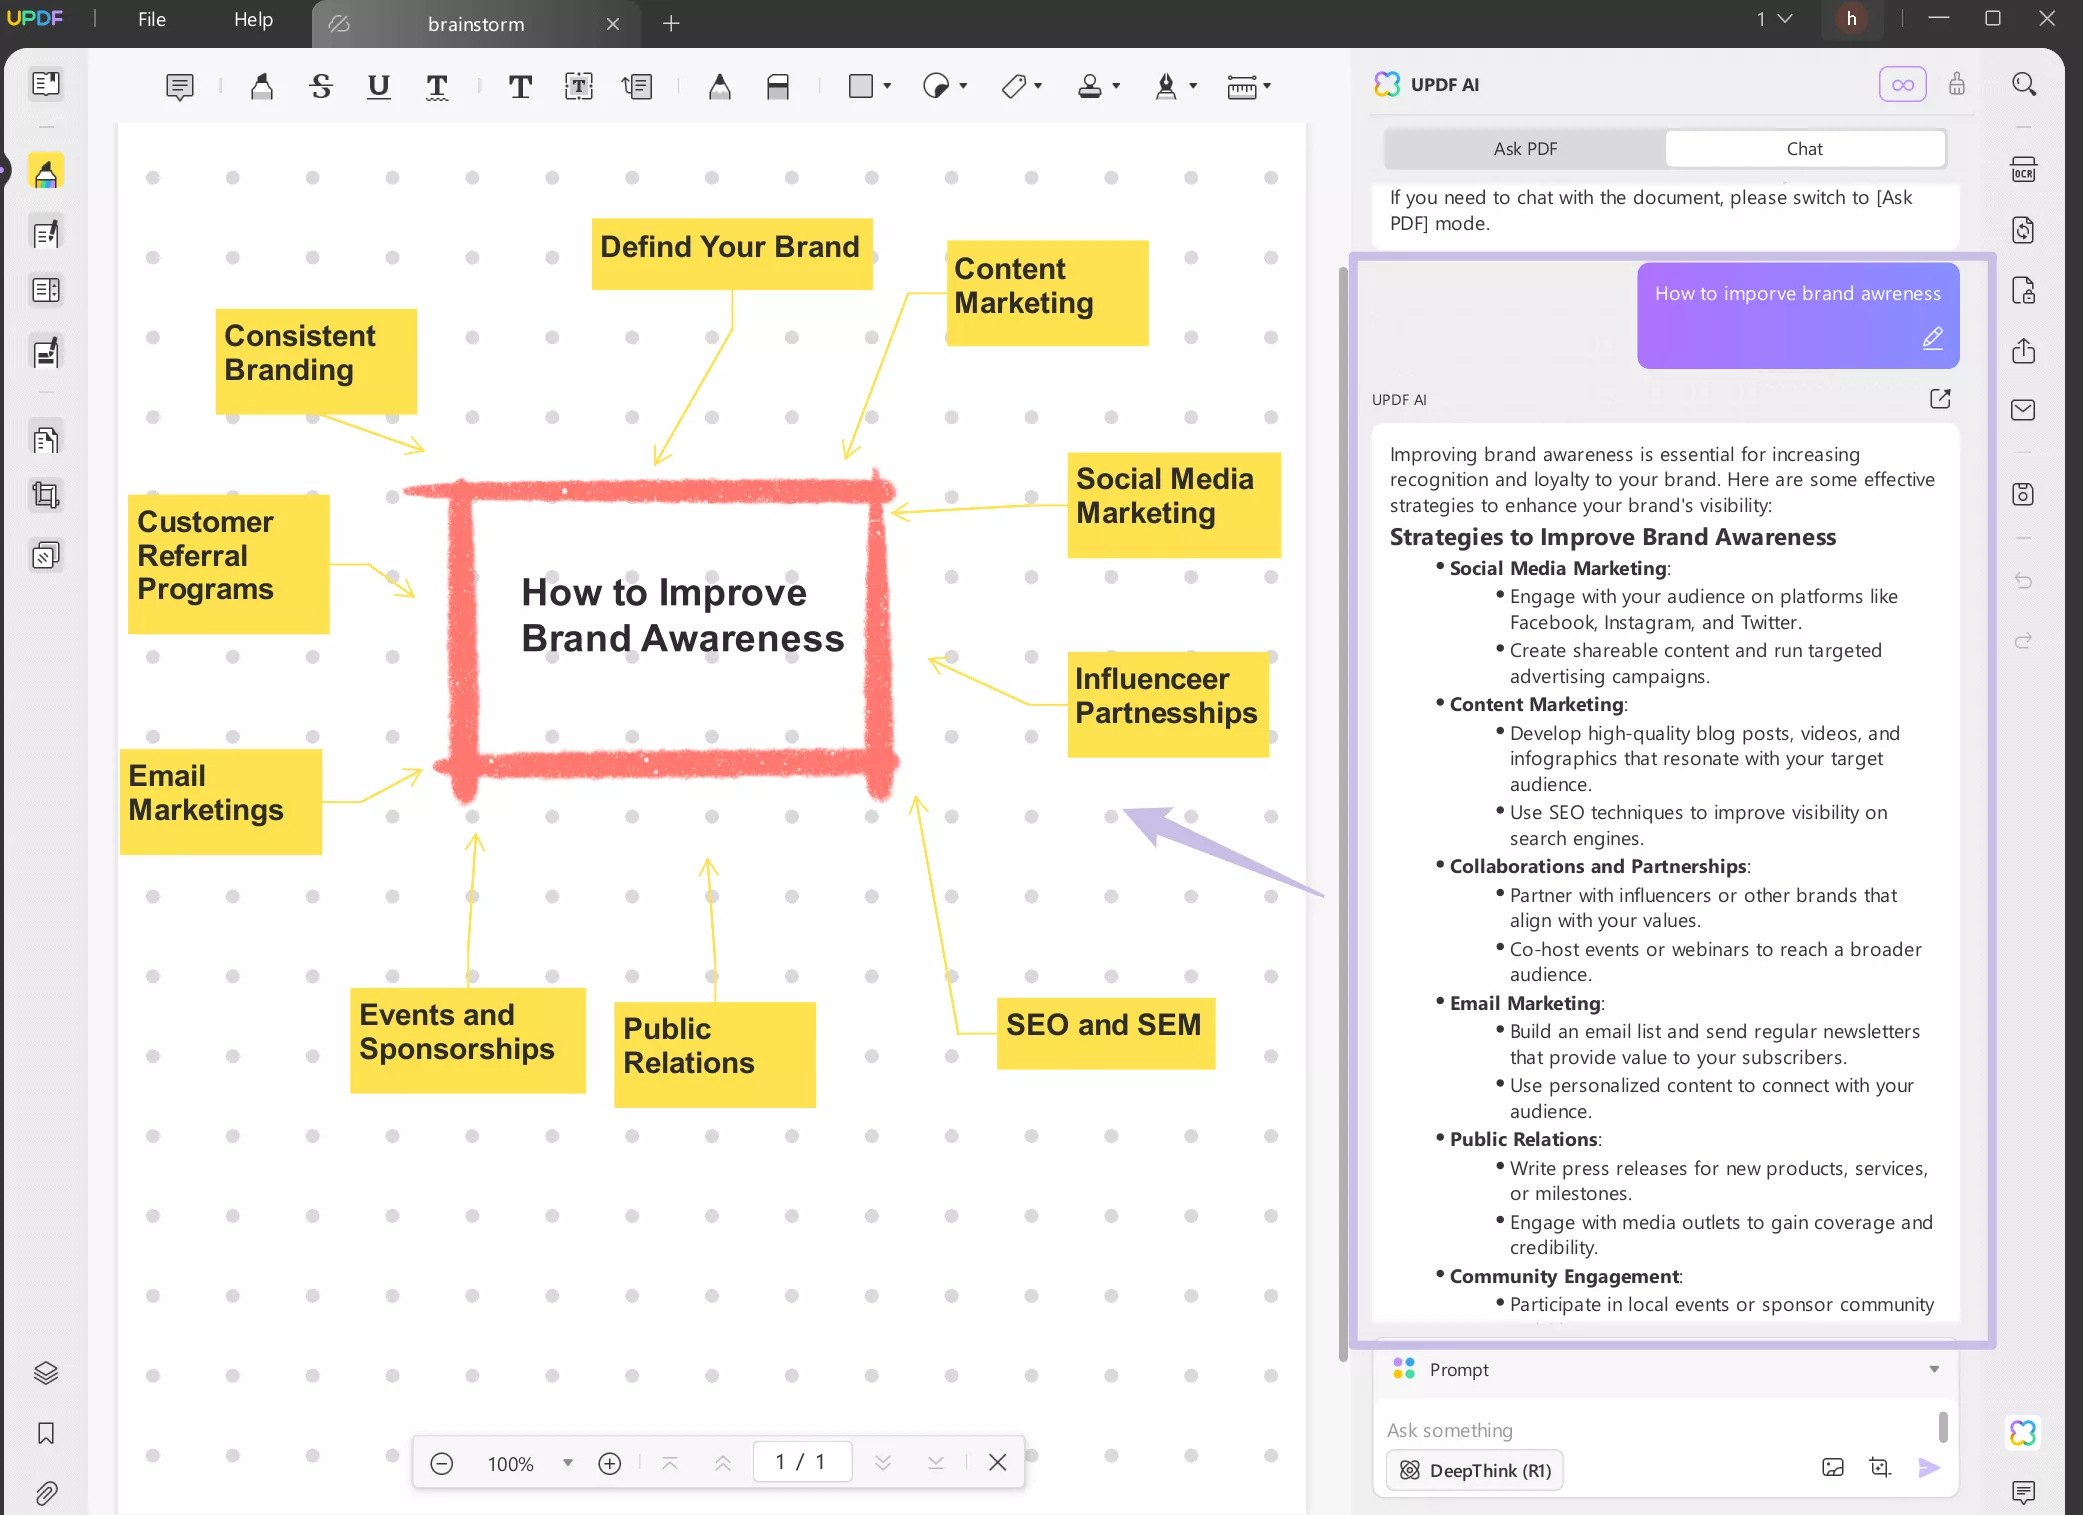Open Reader mode in left sidebar
Screen dimensions: 2083x1515
[x=46, y=84]
